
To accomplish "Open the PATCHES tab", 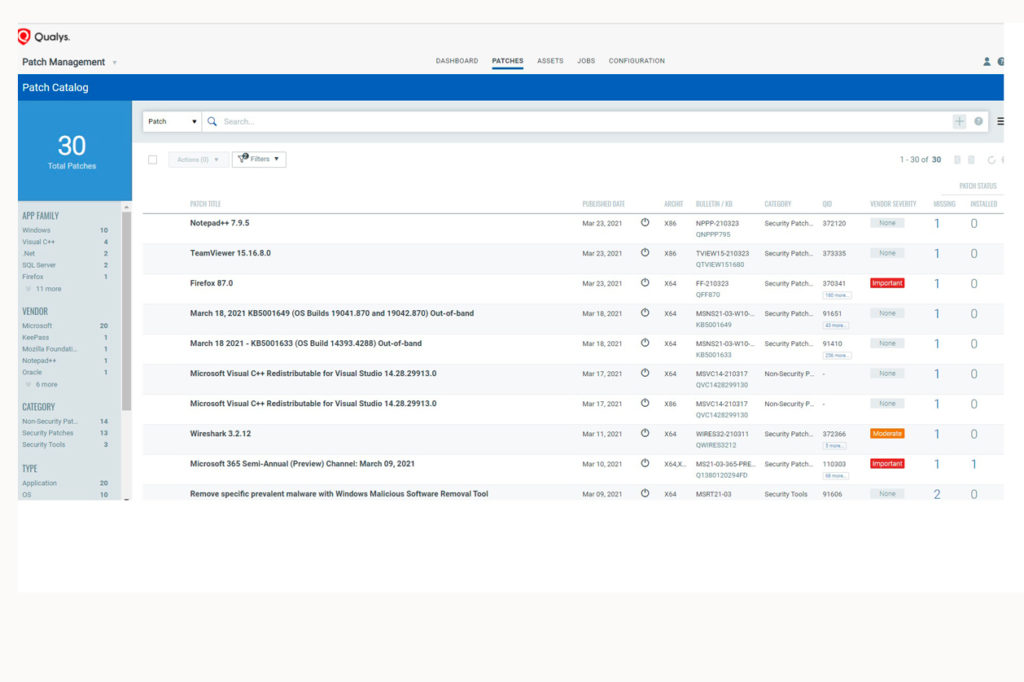I will click(x=507, y=61).
